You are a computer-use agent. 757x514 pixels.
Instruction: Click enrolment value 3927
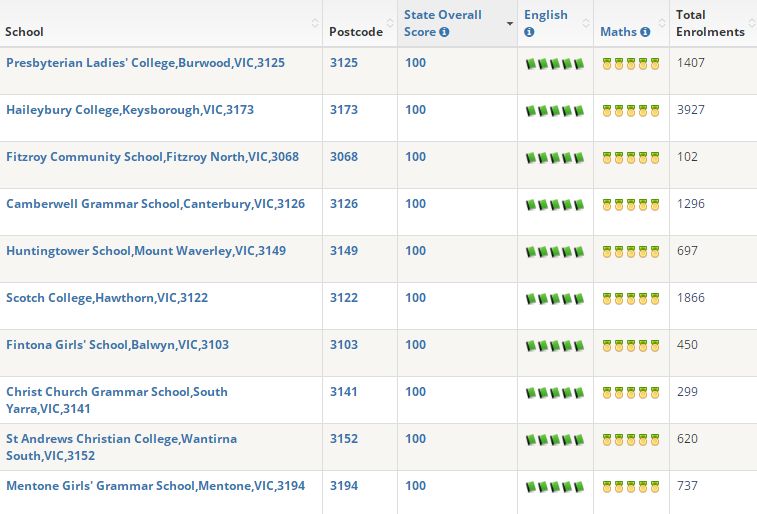pos(690,110)
